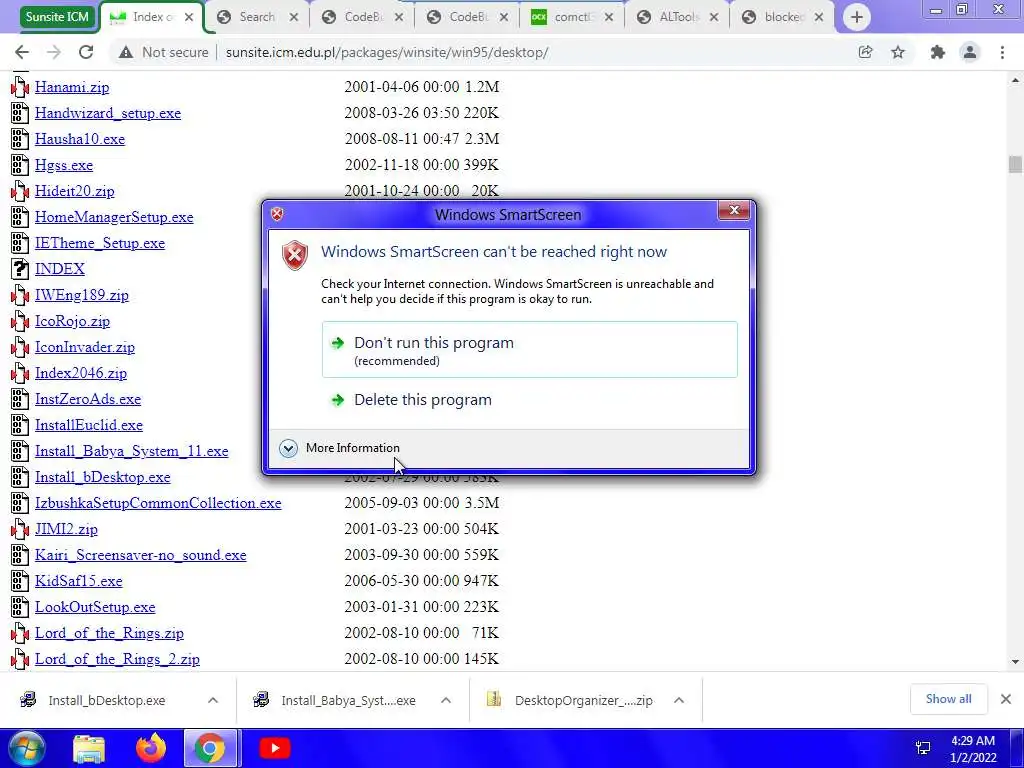
Task: Open the Install_bDesktop.exe downloaded file
Action: click(x=106, y=700)
